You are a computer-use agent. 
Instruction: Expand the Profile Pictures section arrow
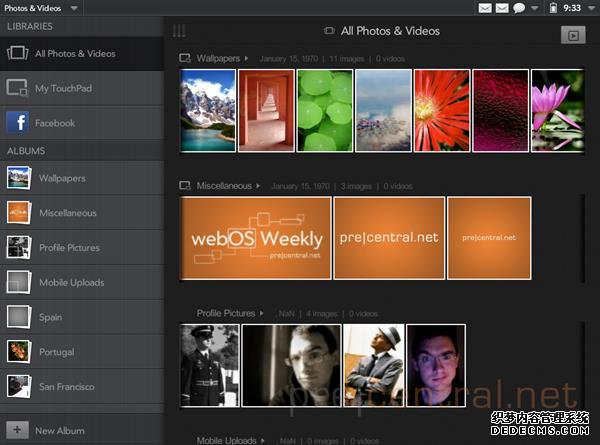coord(262,313)
